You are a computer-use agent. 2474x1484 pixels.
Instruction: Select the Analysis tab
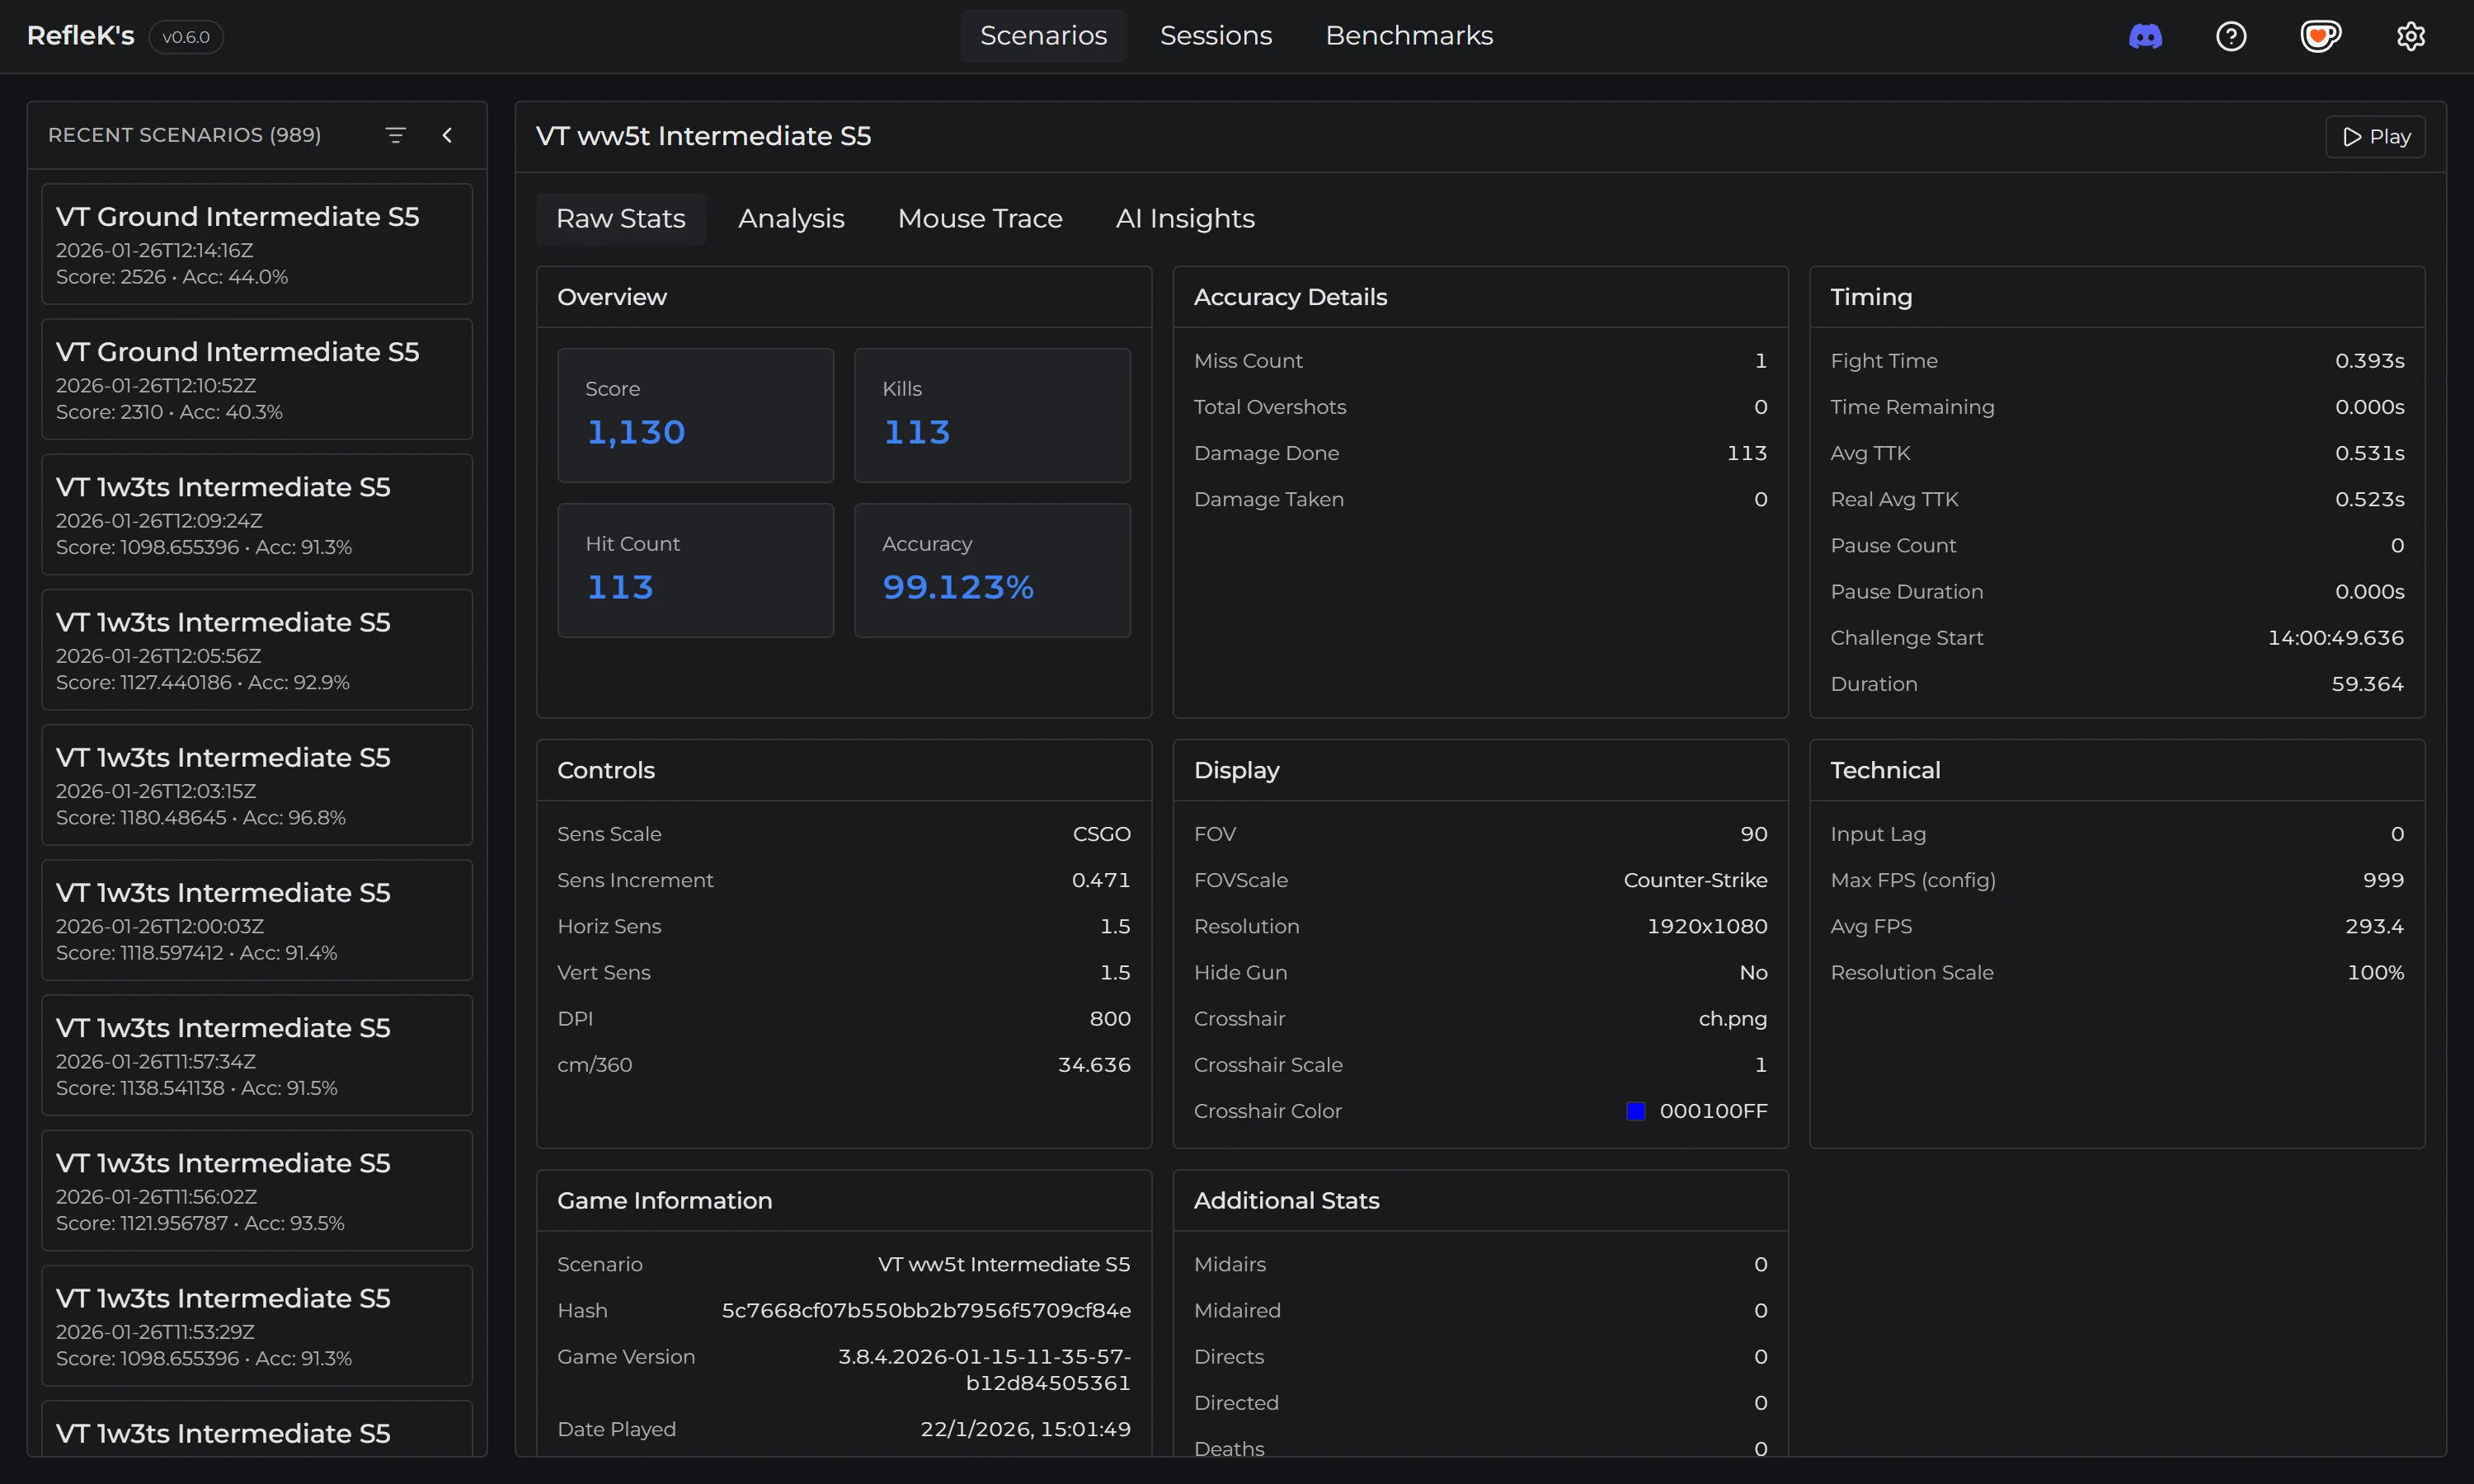coord(791,218)
